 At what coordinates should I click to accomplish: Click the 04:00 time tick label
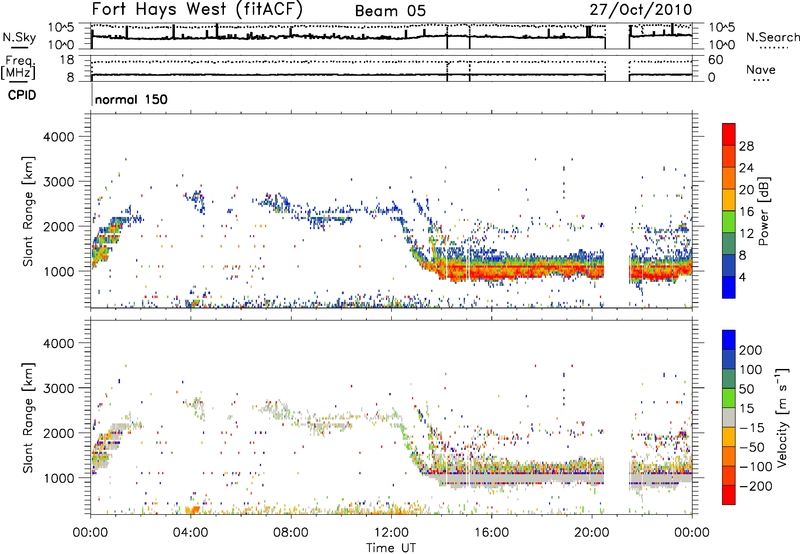190,533
